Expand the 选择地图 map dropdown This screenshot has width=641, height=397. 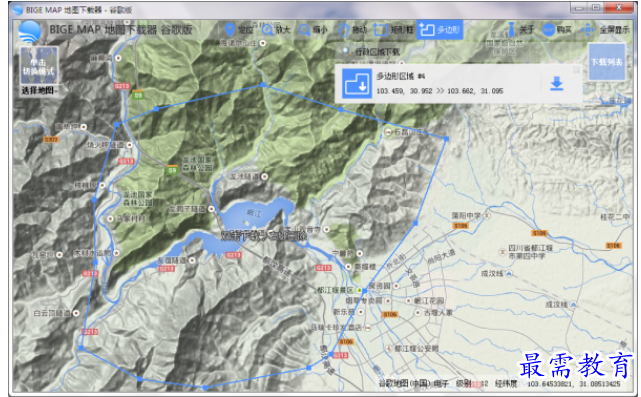click(x=39, y=90)
